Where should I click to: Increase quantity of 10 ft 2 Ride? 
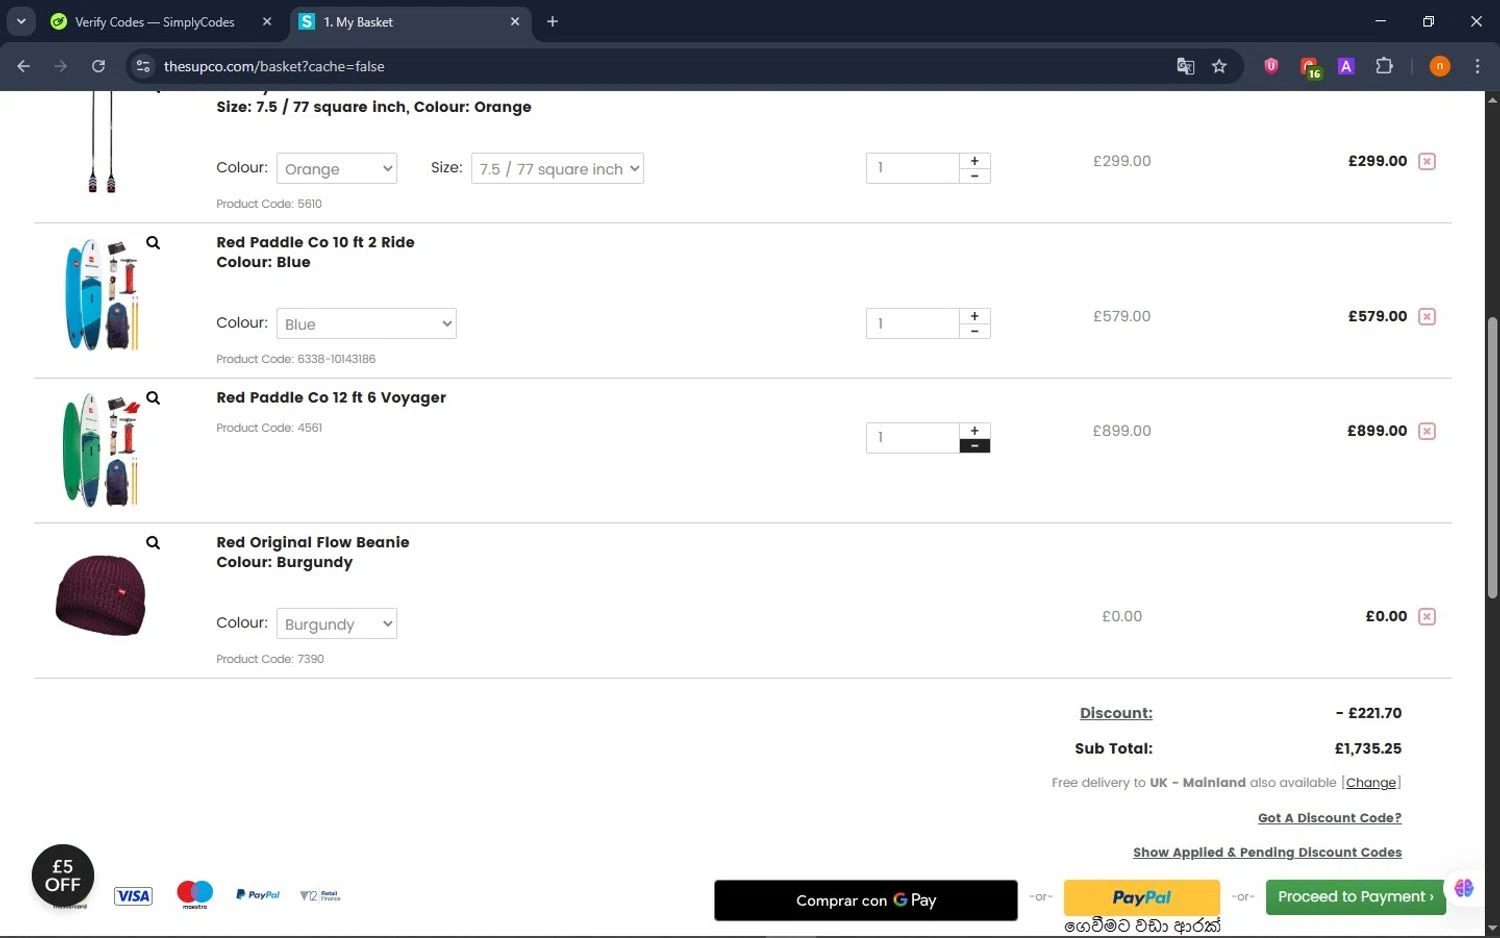tap(974, 315)
